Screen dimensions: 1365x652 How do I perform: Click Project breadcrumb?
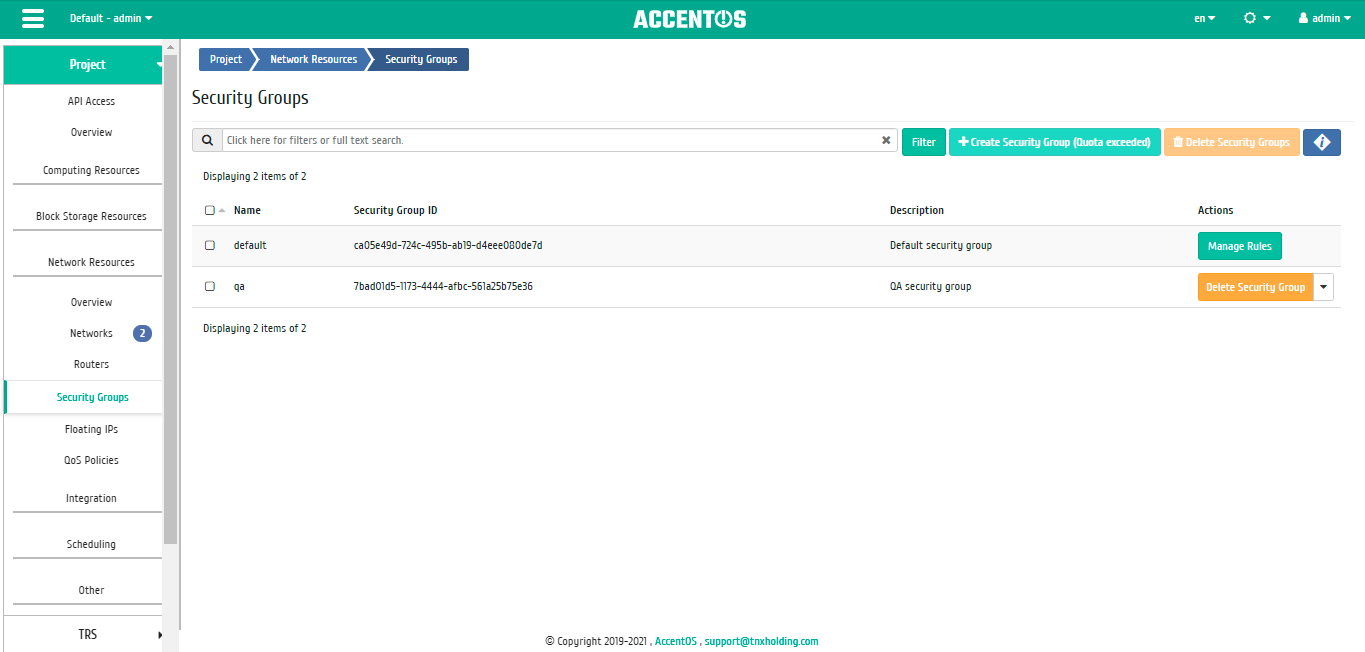pyautogui.click(x=225, y=60)
